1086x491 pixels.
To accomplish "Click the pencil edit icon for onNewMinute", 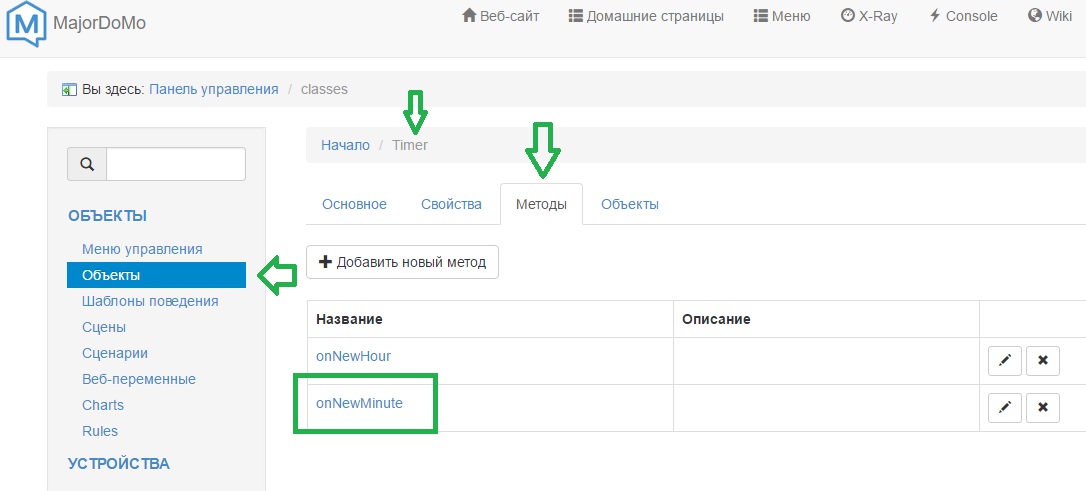I will click(1005, 408).
